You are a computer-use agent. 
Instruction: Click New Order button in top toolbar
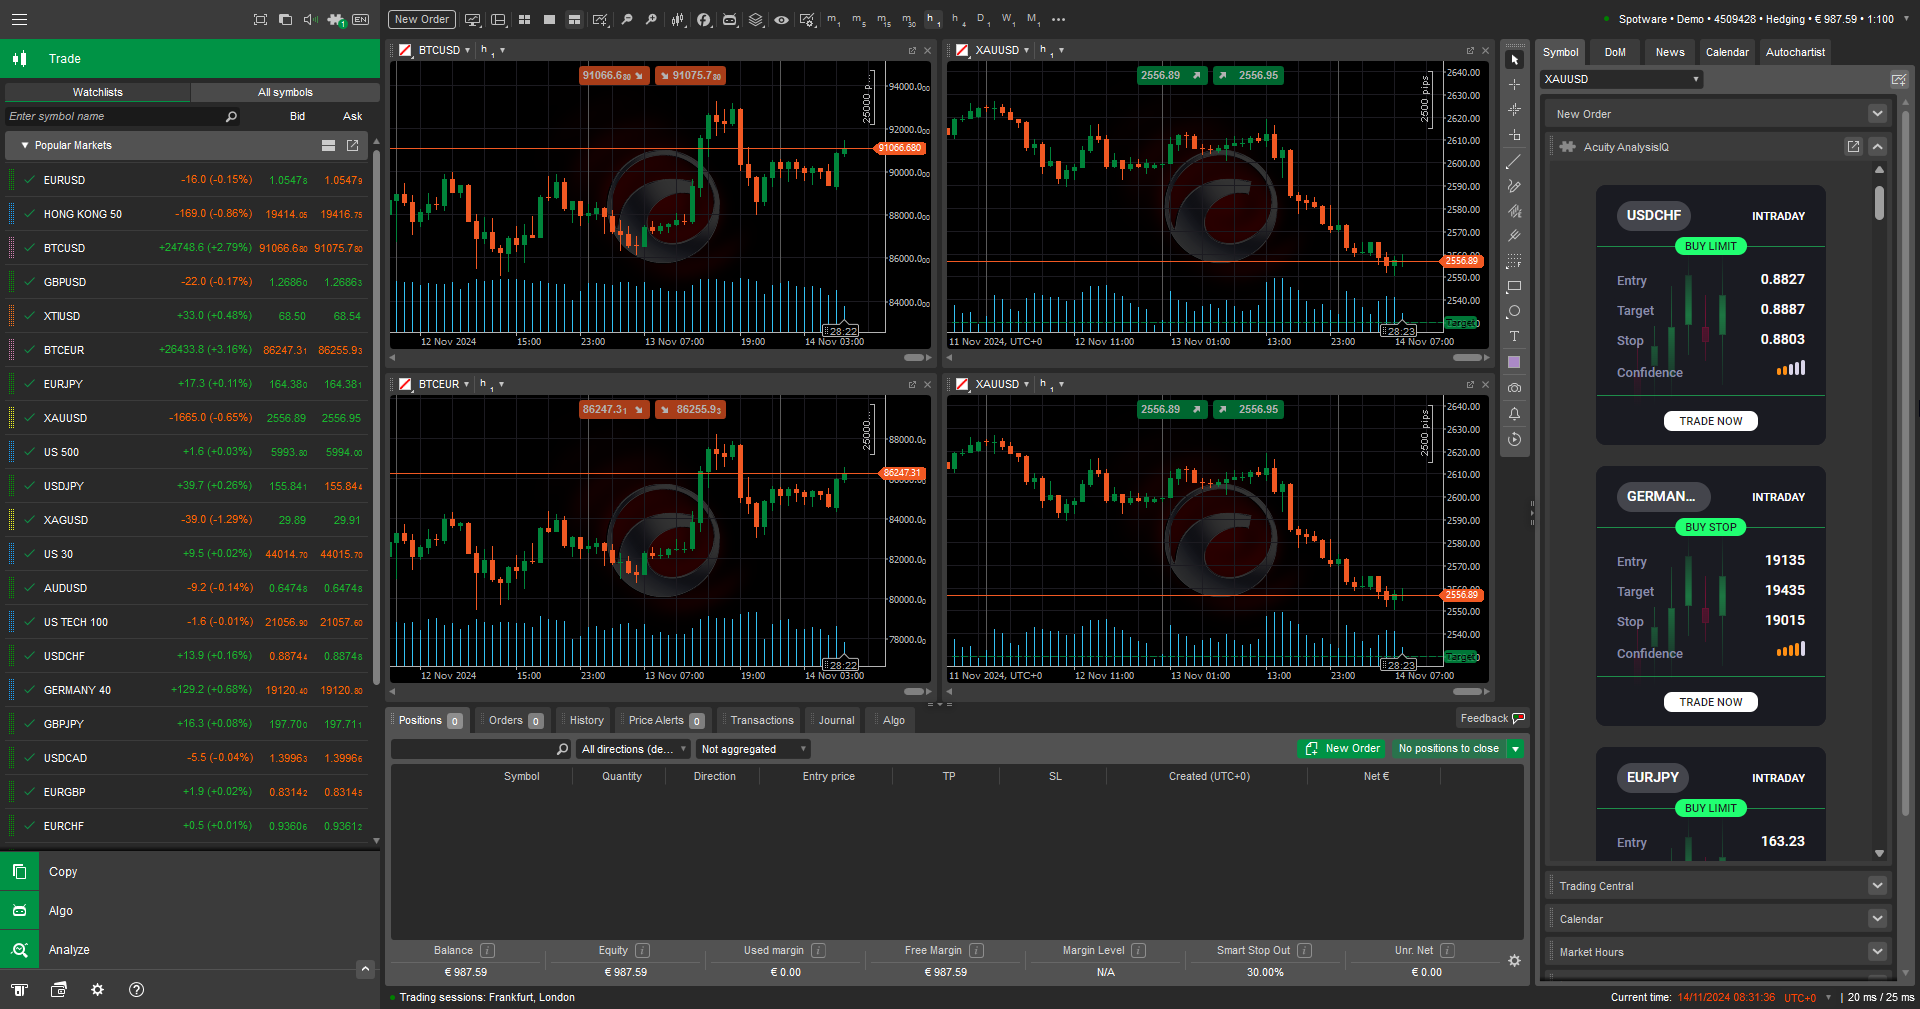coord(421,19)
